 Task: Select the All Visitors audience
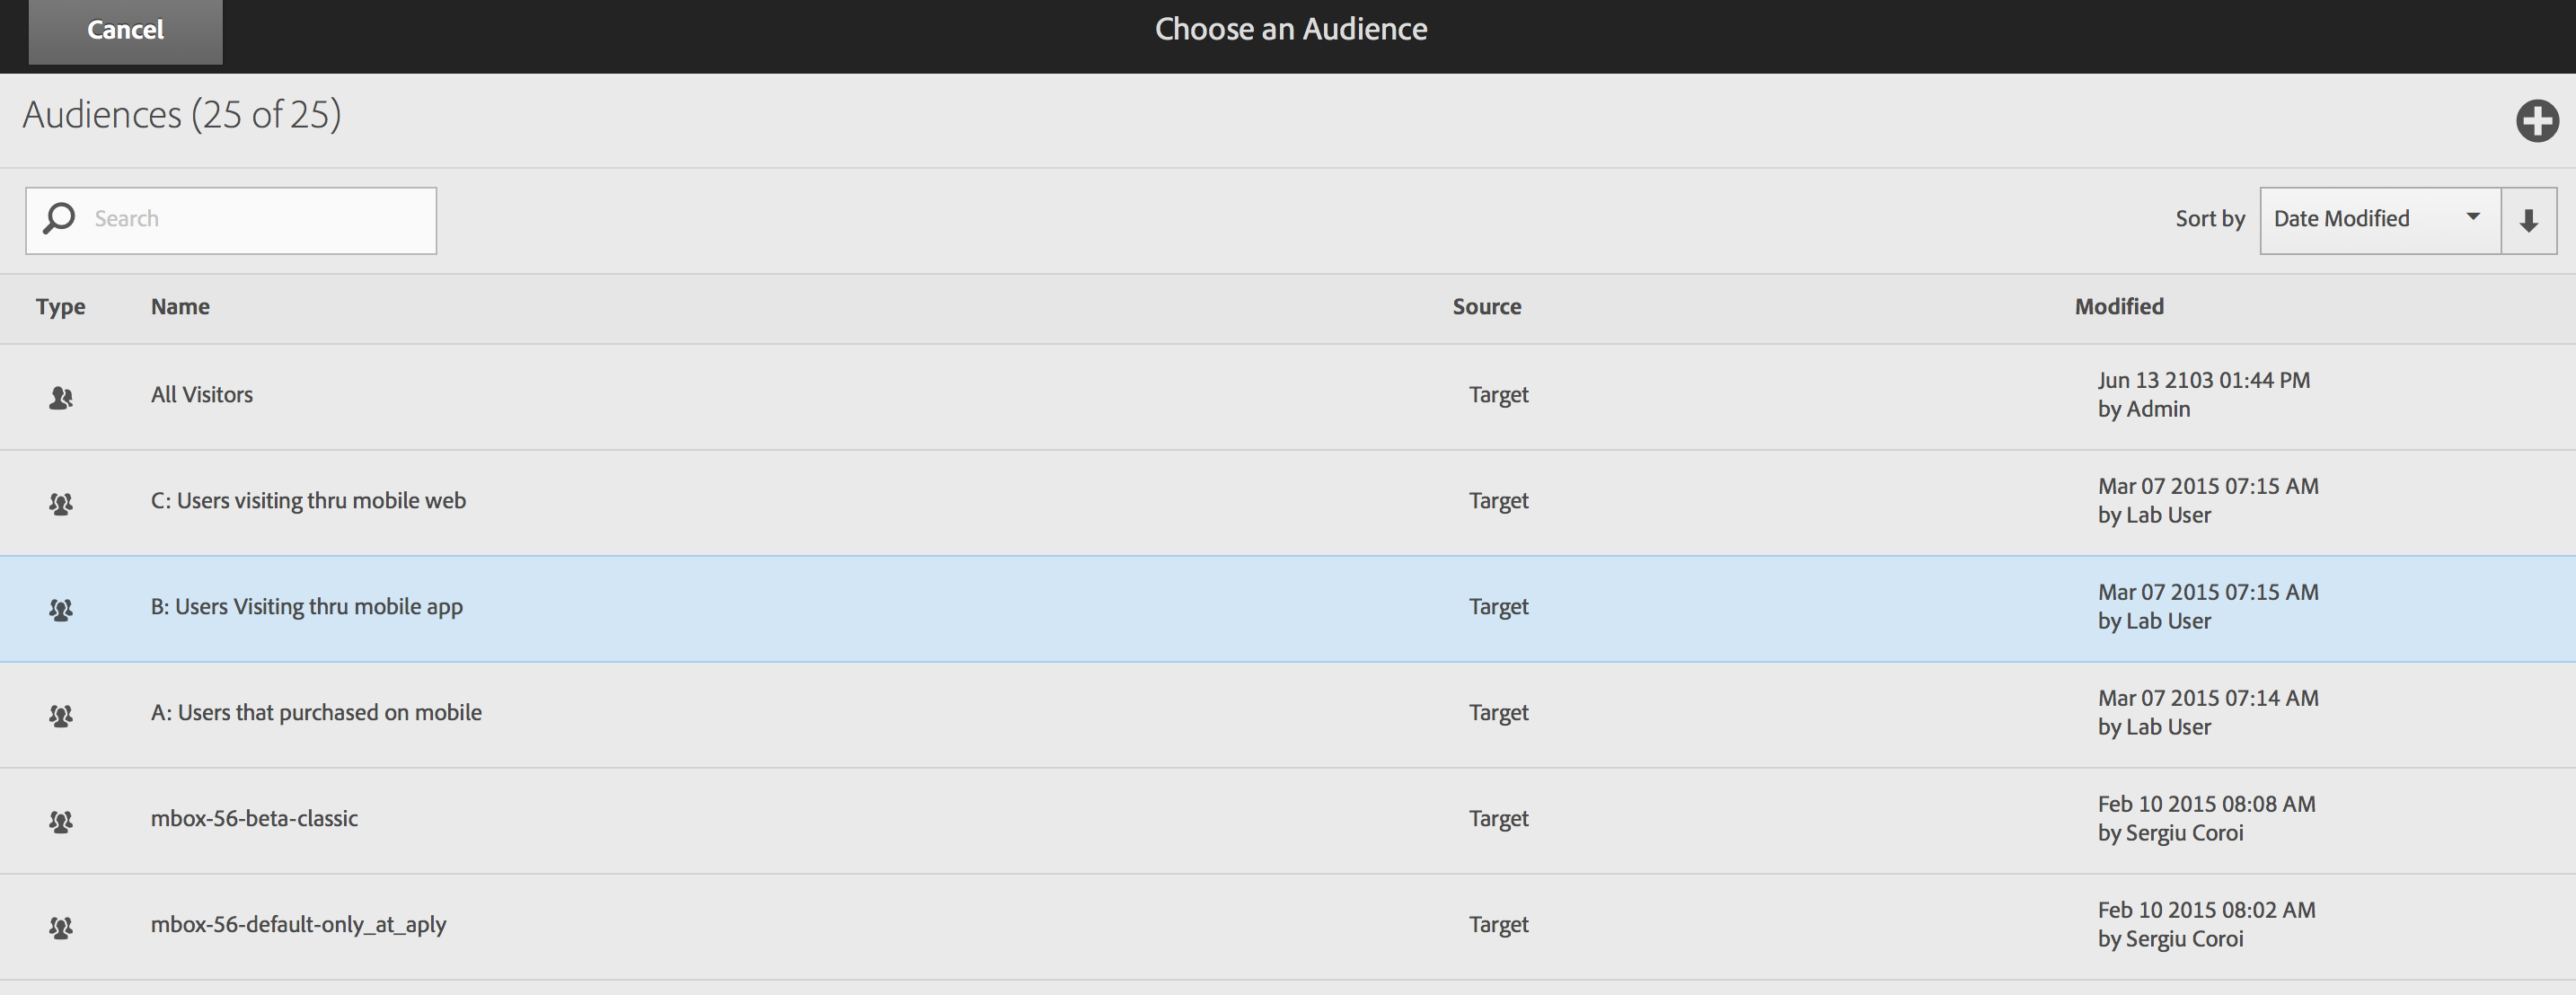[x=202, y=395]
